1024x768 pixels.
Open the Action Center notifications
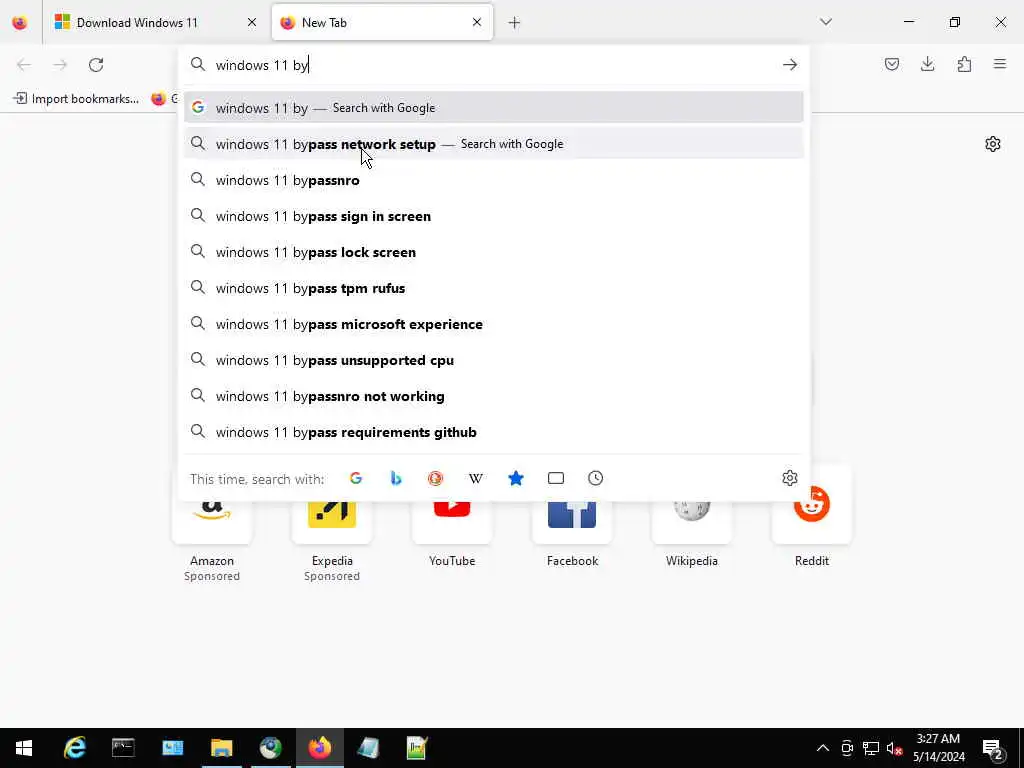point(993,748)
